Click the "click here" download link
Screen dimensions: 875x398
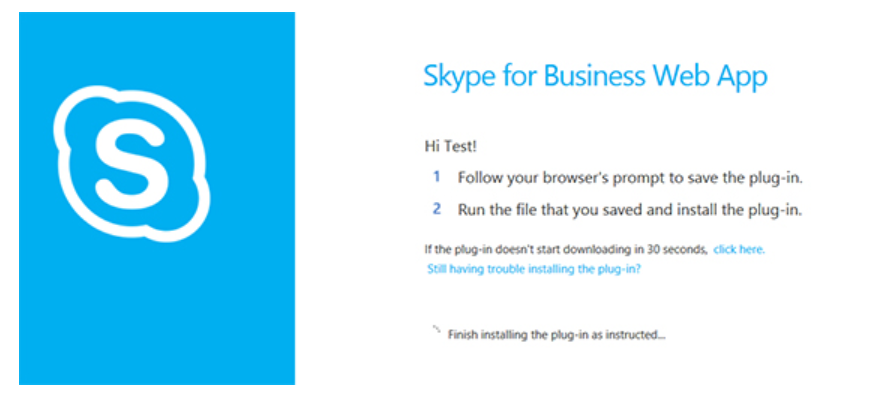(739, 250)
